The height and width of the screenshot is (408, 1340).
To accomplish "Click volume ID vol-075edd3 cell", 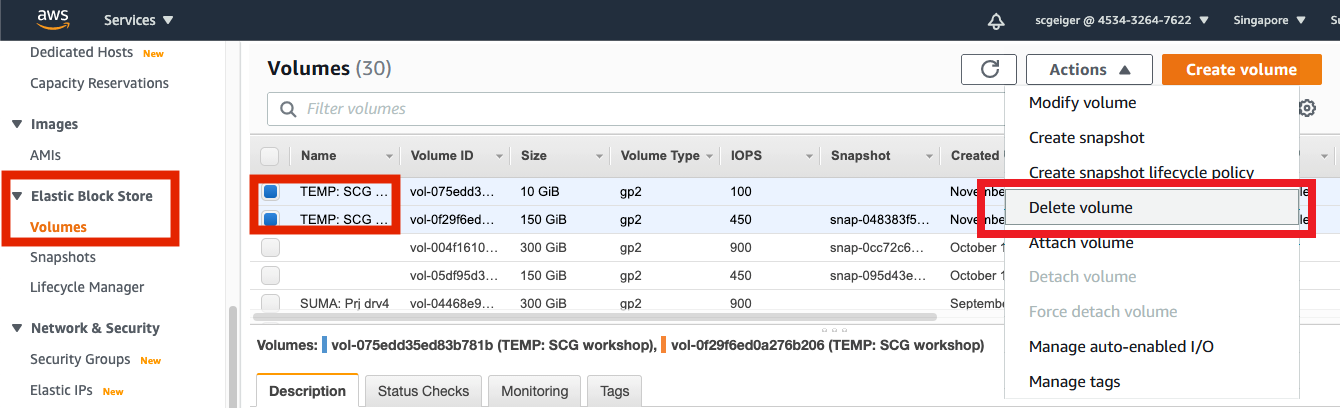I will click(453, 191).
